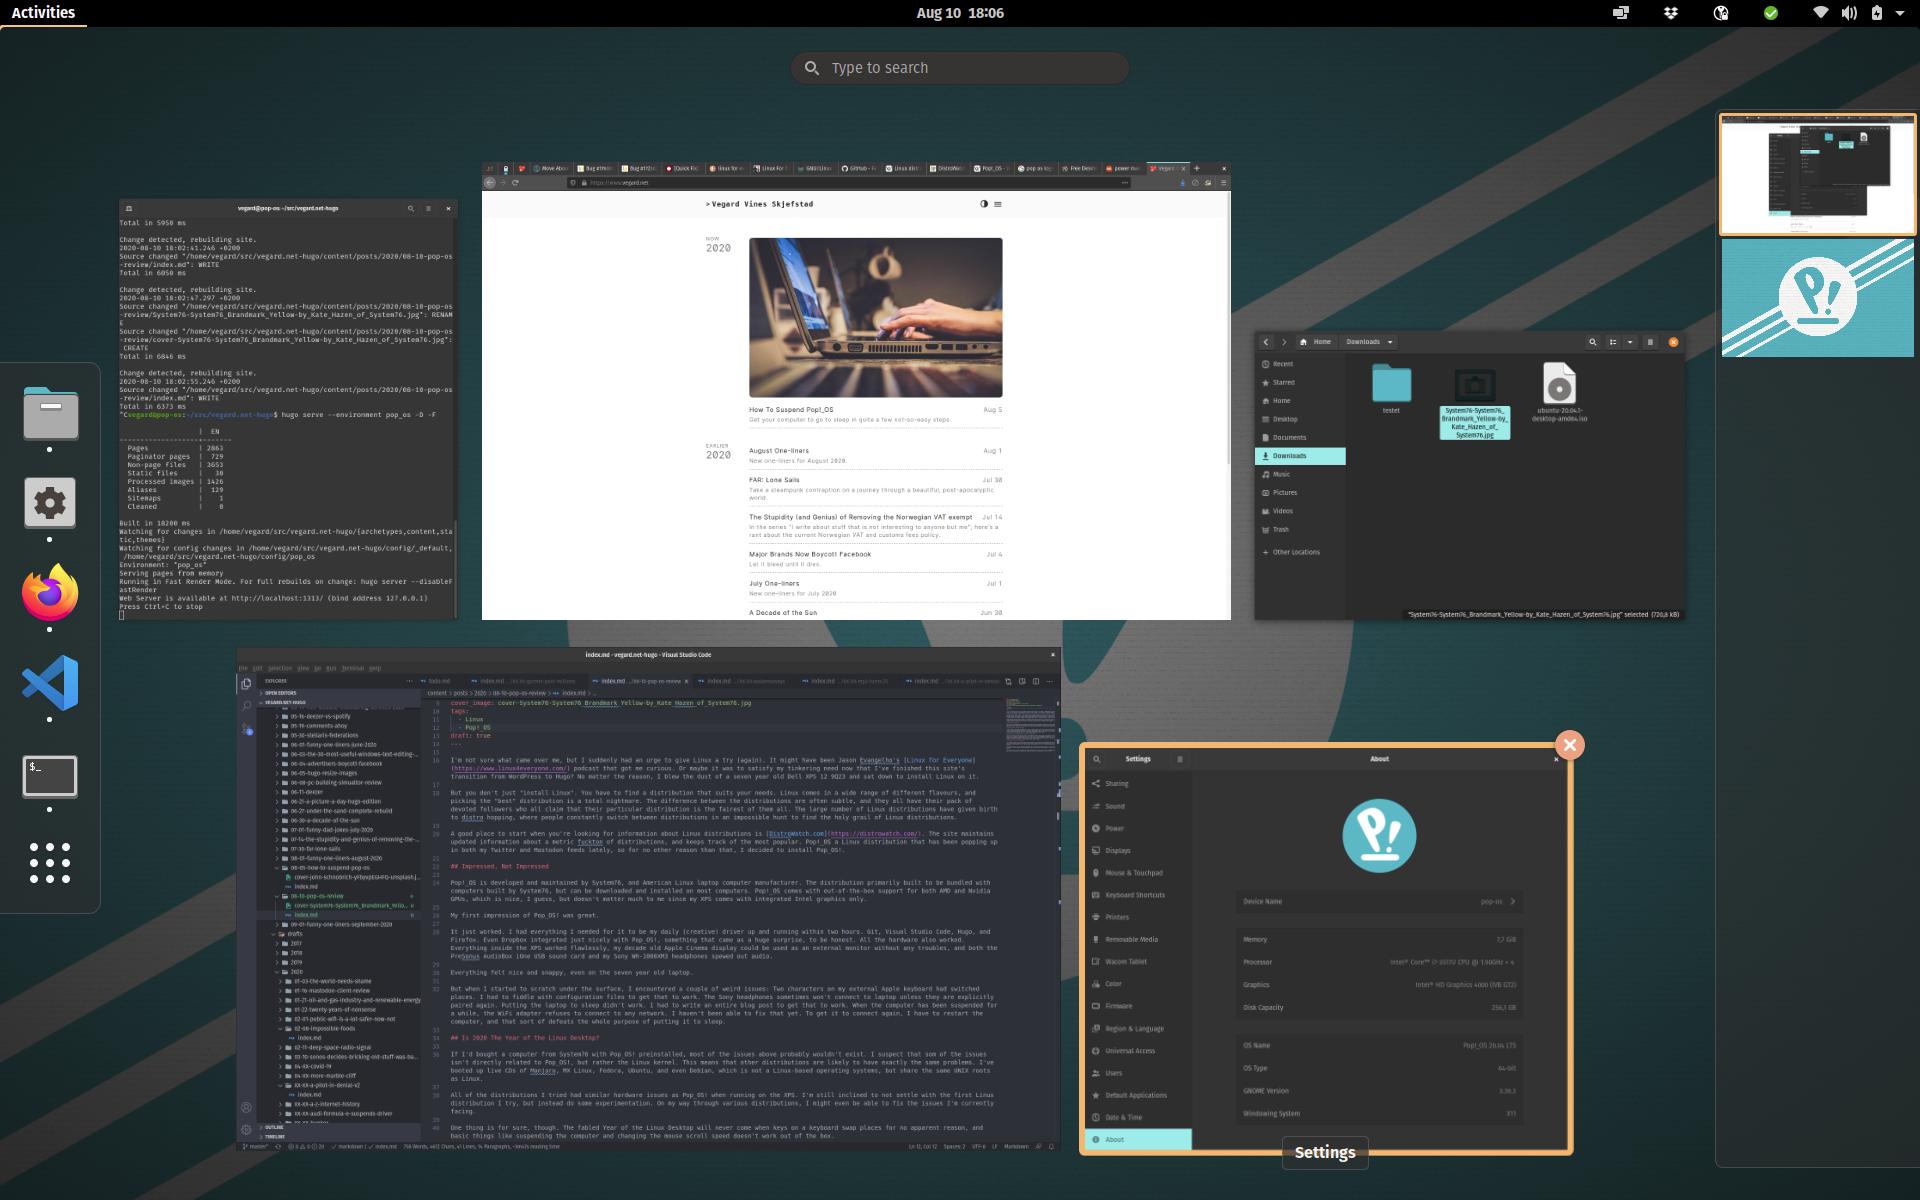Image resolution: width=1920 pixels, height=1200 pixels.
Task: Open Displays panel in Settings
Action: [1138, 850]
